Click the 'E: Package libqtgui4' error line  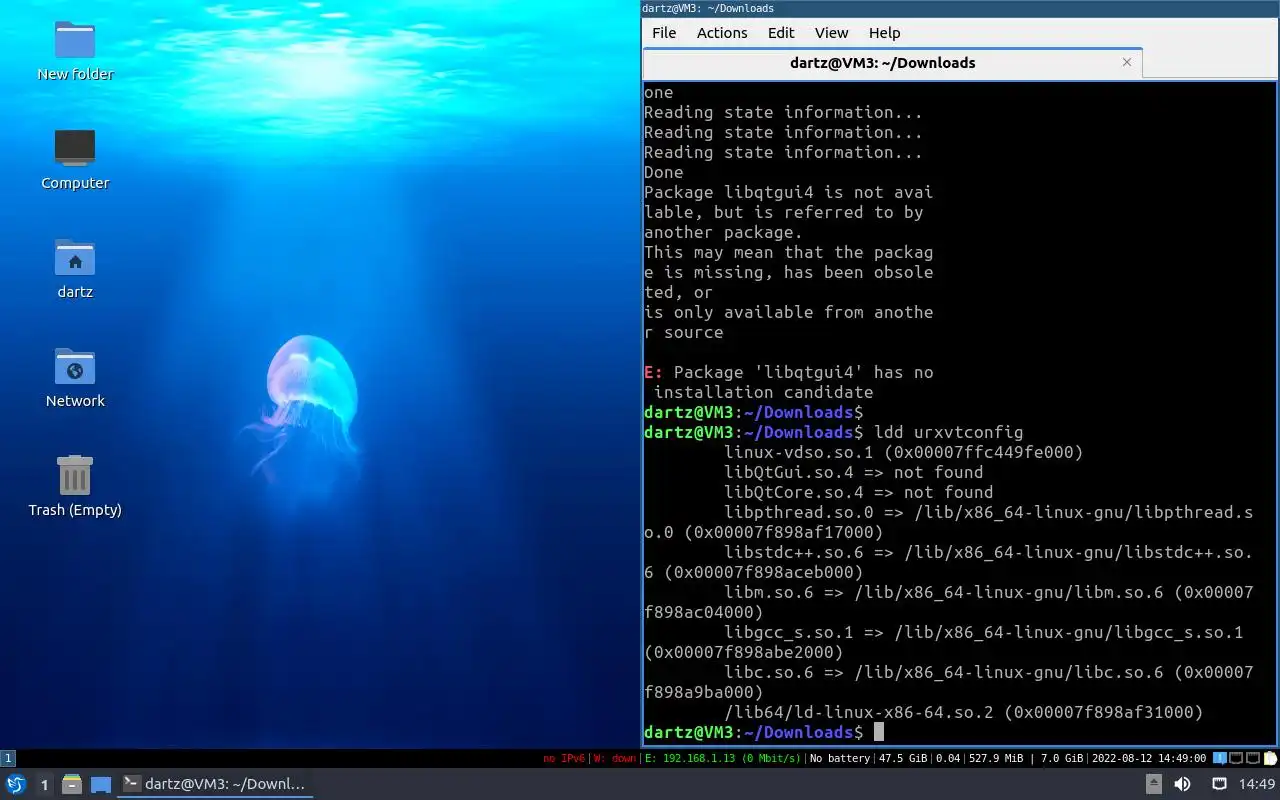coord(788,372)
